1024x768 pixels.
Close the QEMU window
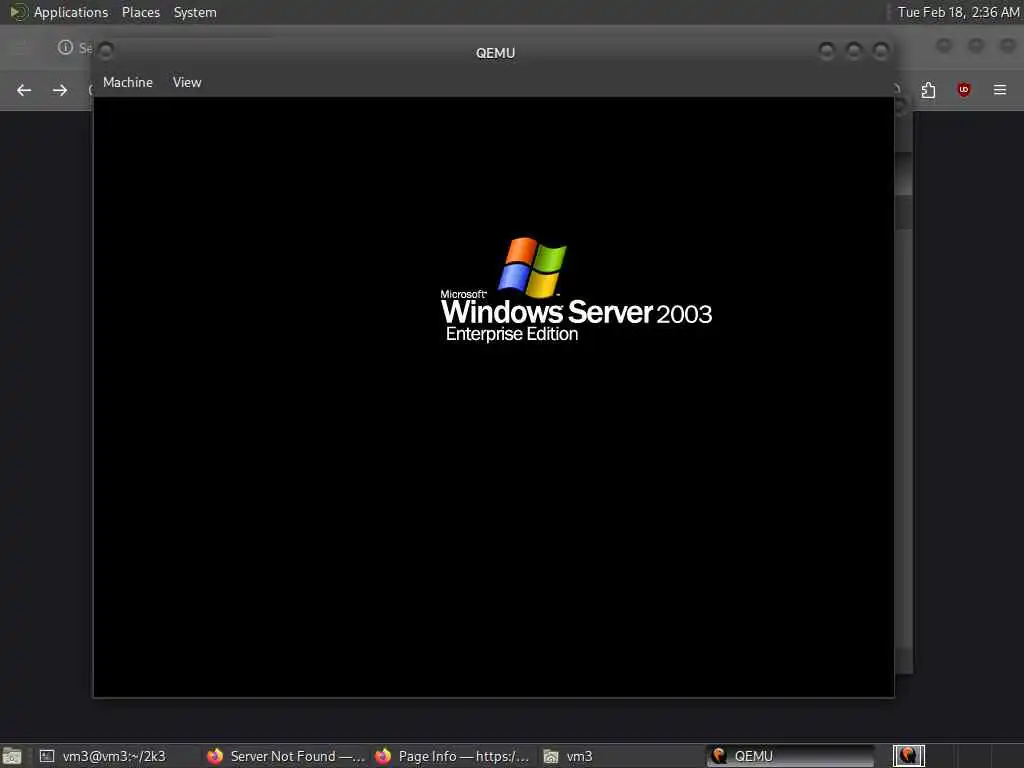pos(881,51)
